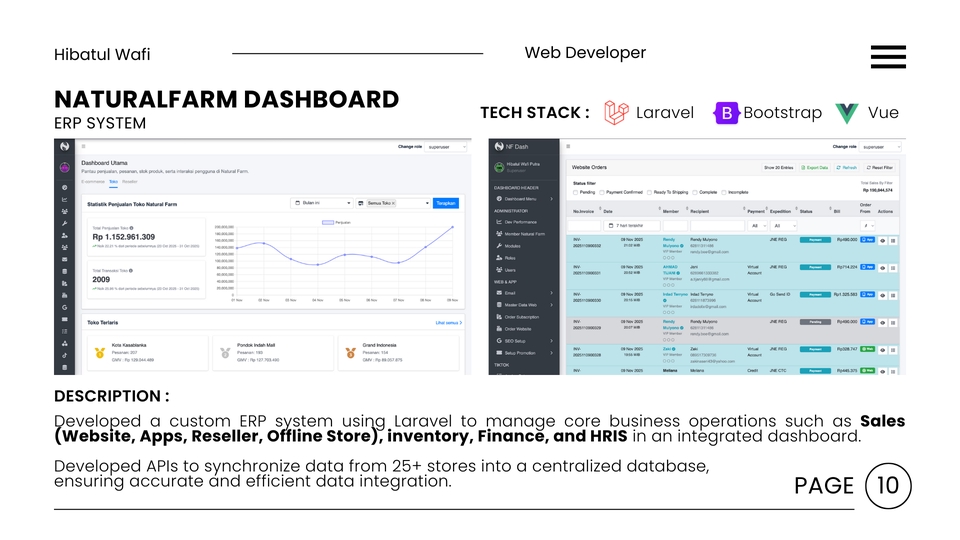The height and width of the screenshot is (540, 960).
Task: Check the Pending status filter checkbox
Action: (x=575, y=192)
